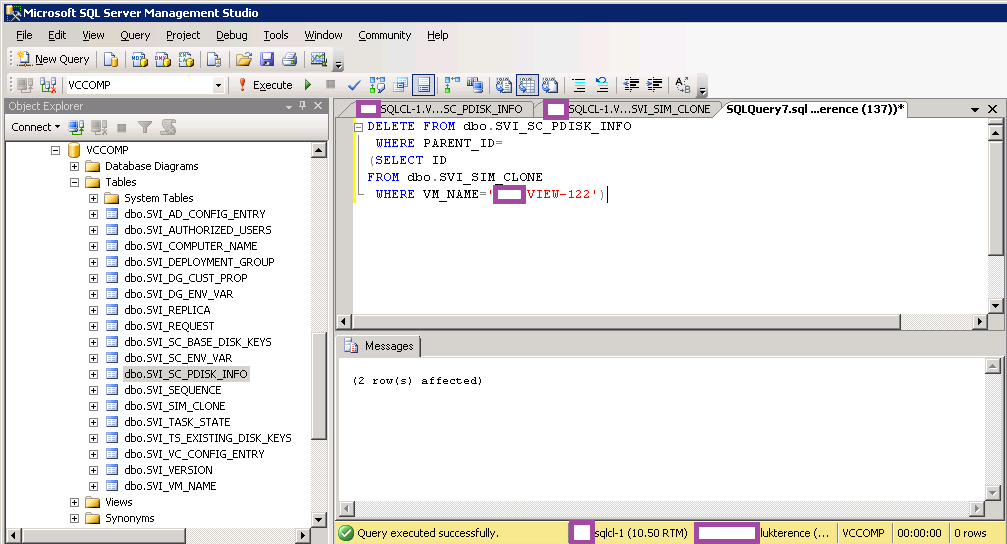Click the Execute query button
Screen dimensions: 1007x544
tap(264, 85)
